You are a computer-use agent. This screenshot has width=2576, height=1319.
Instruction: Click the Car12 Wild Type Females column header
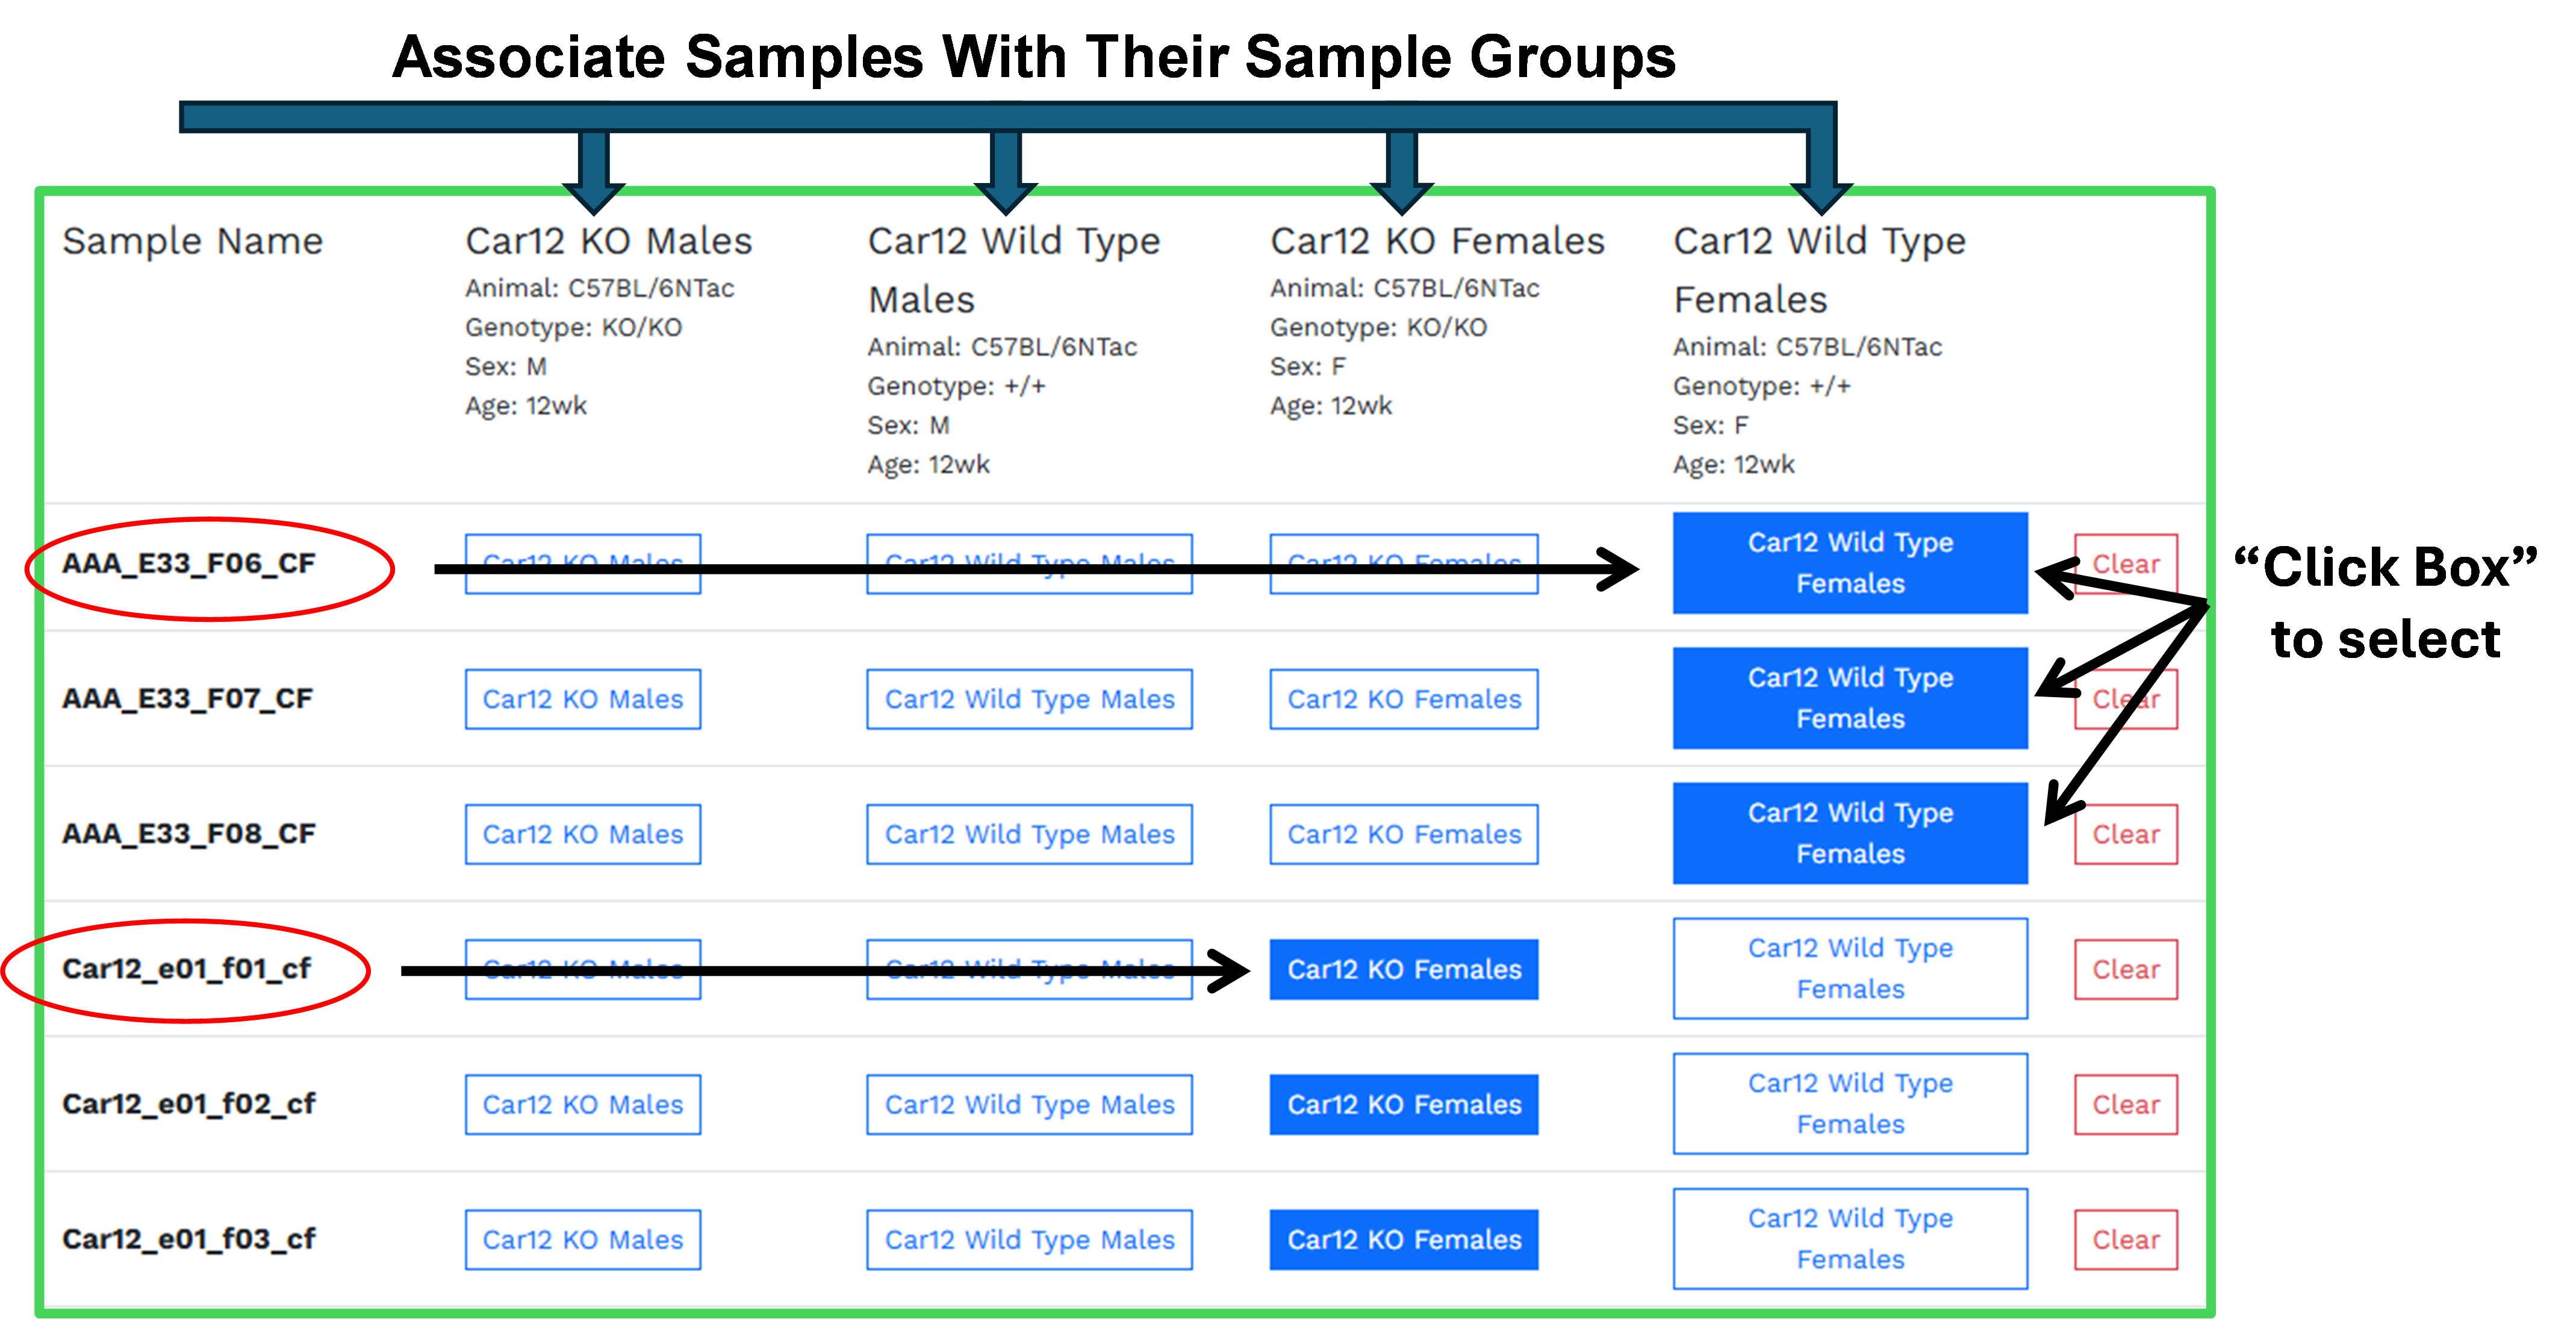click(x=1819, y=270)
